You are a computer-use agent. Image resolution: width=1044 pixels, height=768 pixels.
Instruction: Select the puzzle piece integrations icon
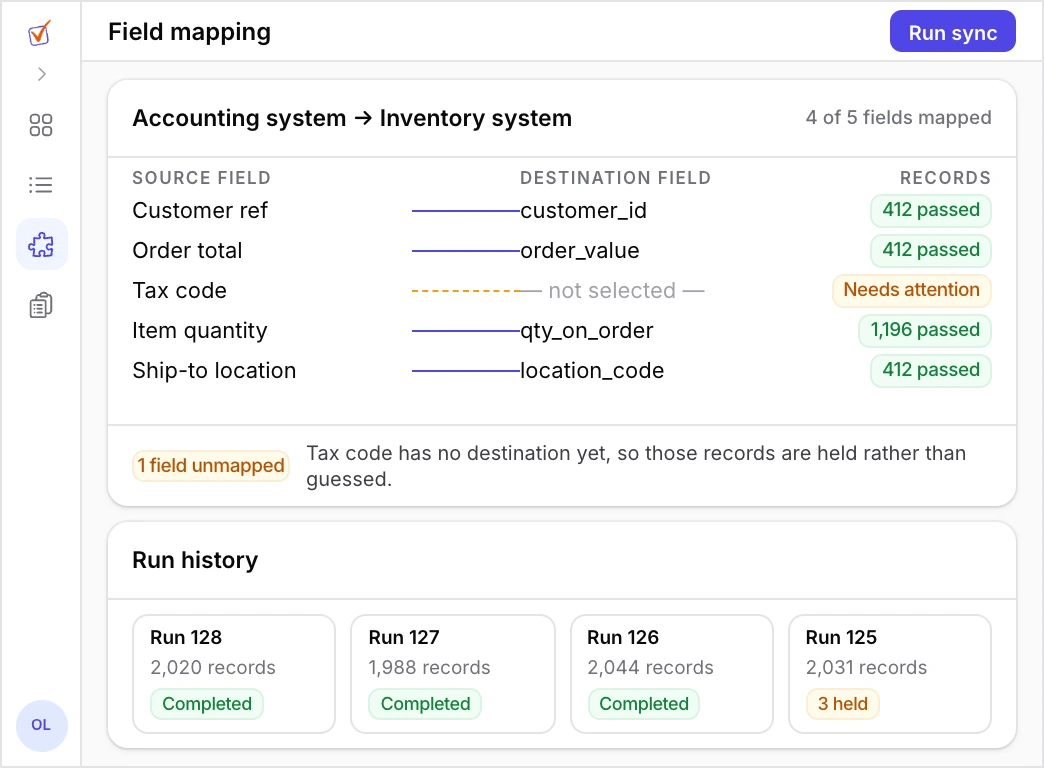[x=41, y=244]
